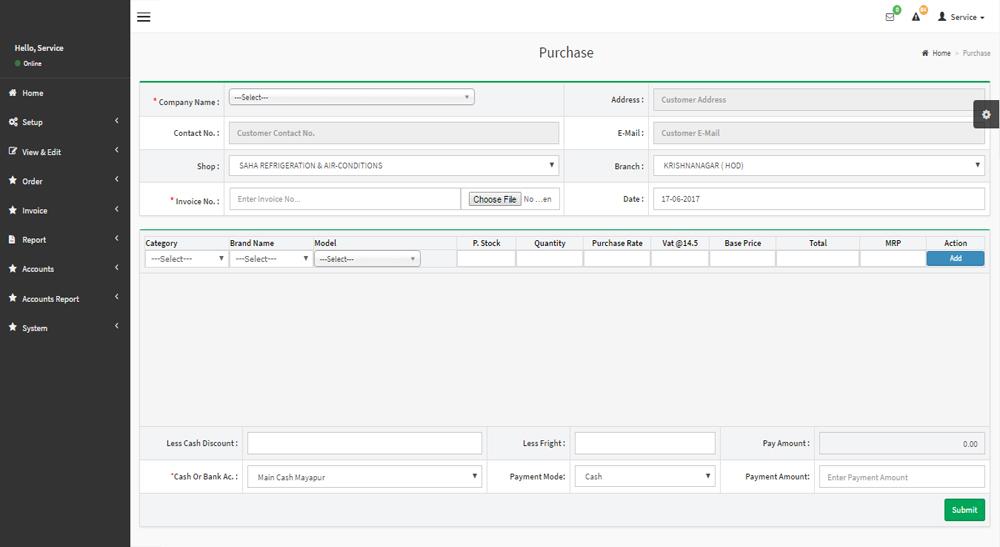Click the Base Price input cell
1000x547 pixels.
[x=742, y=258]
